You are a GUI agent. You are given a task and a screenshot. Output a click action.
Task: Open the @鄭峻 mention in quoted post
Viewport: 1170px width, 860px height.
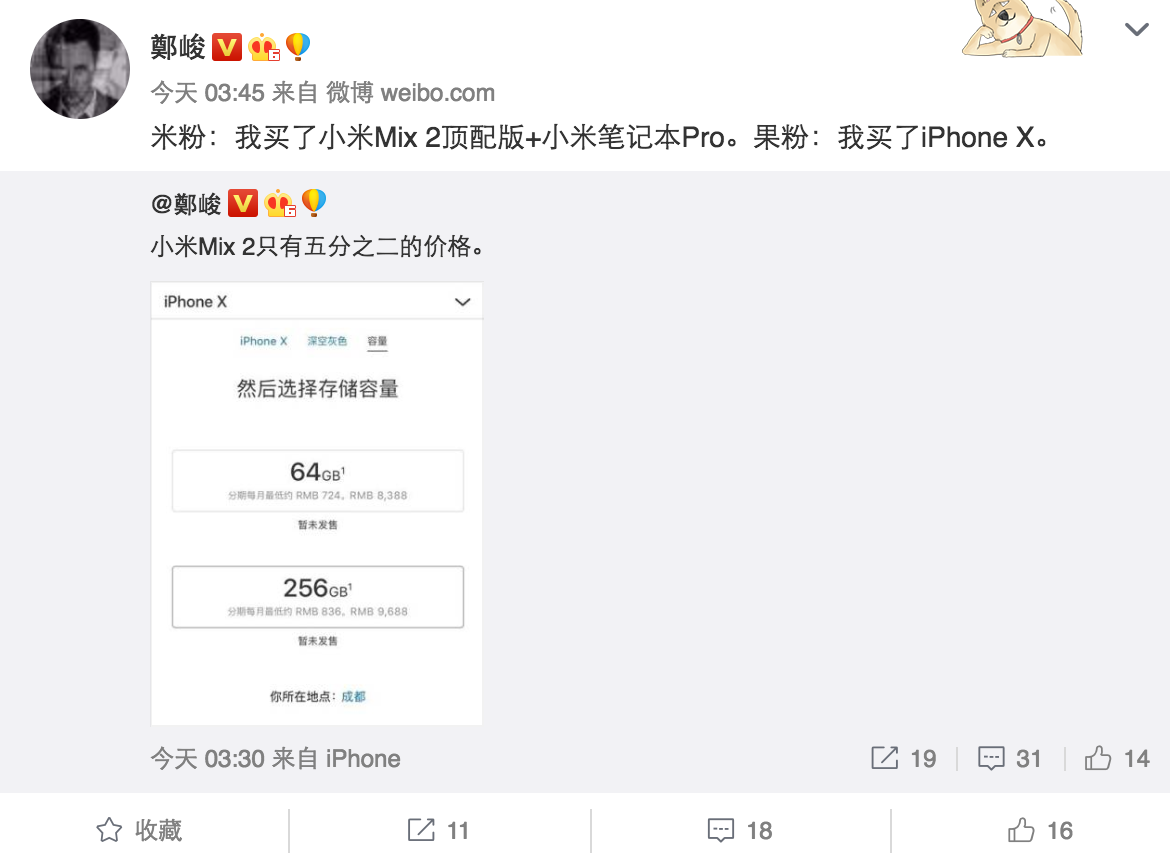pos(186,204)
